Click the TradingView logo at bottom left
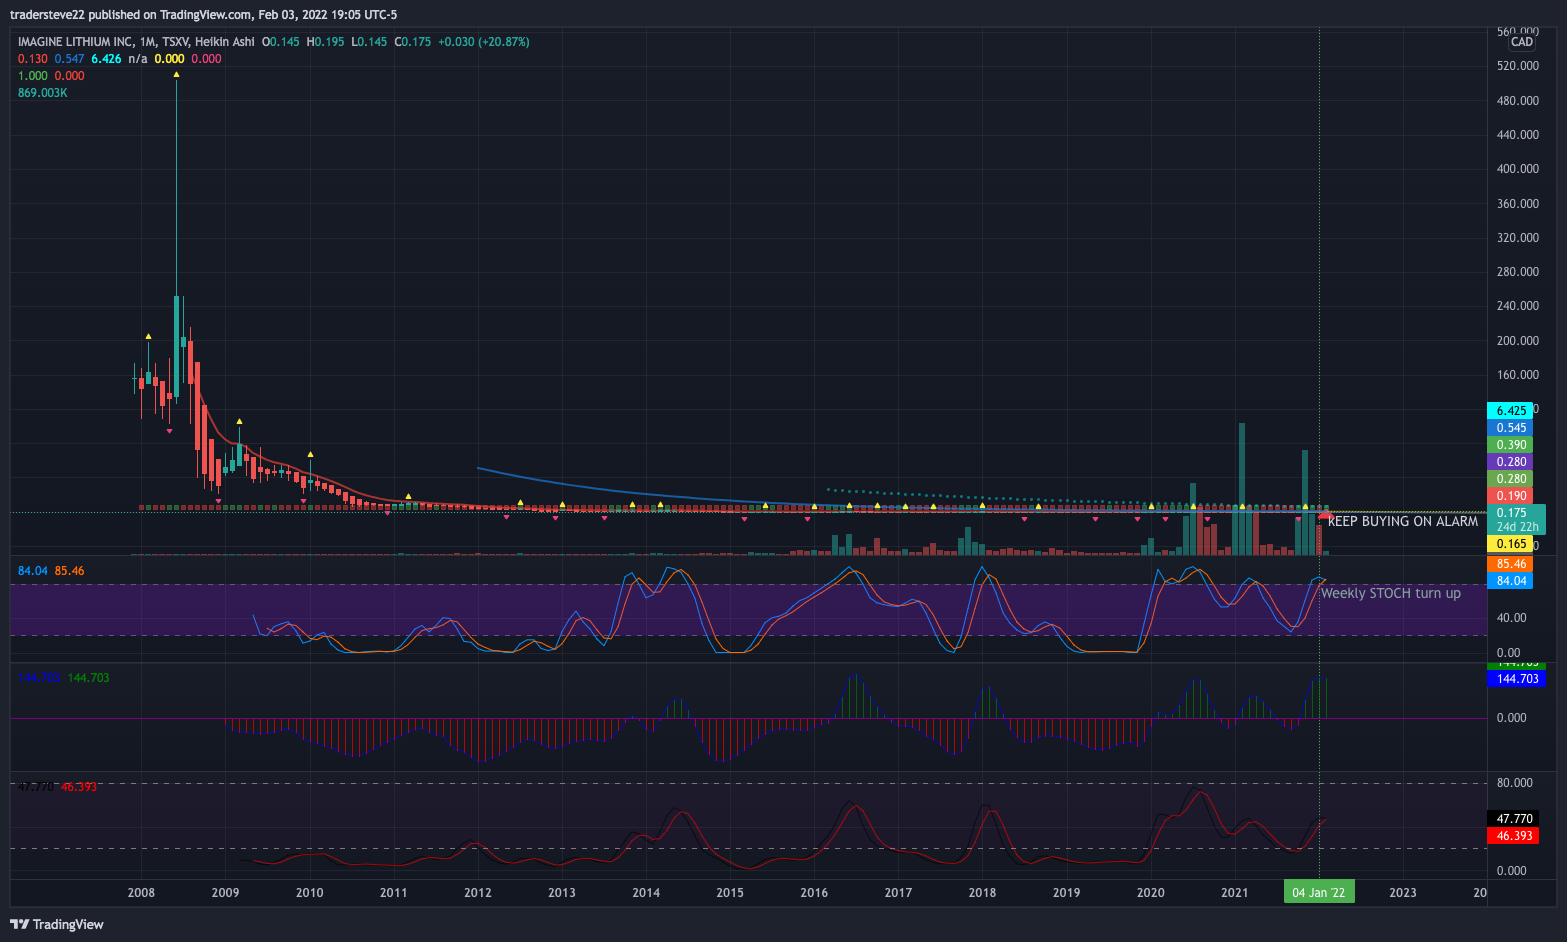Image resolution: width=1567 pixels, height=942 pixels. pos(57,924)
